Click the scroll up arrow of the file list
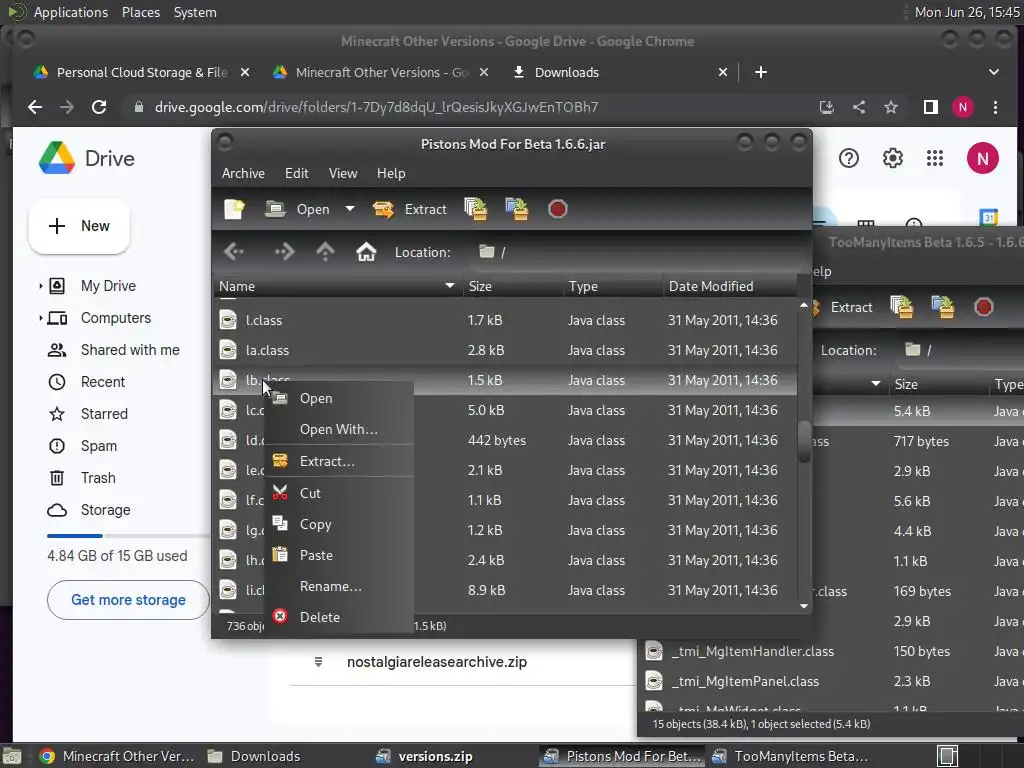Screen dimensions: 1024x768 [x=804, y=305]
